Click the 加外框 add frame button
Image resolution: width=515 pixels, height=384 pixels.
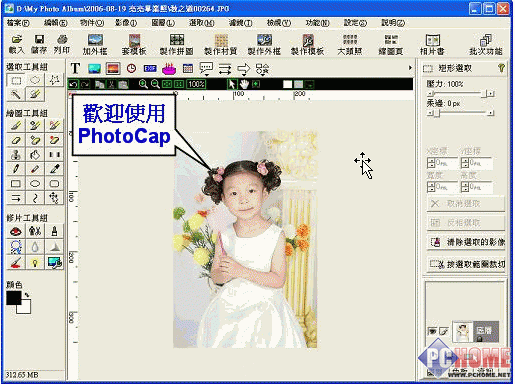95,44
